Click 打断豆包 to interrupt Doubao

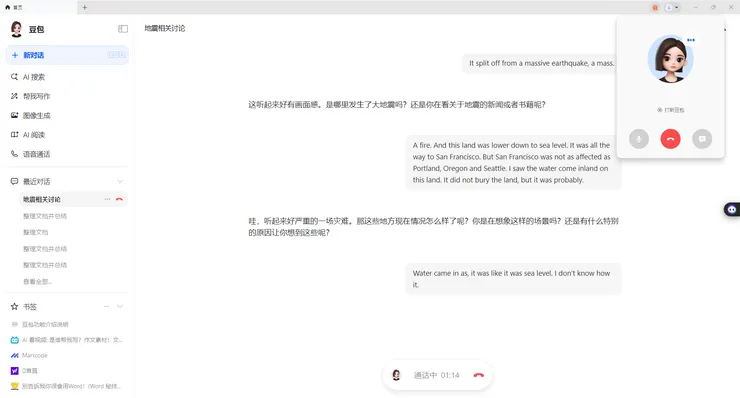(x=671, y=110)
